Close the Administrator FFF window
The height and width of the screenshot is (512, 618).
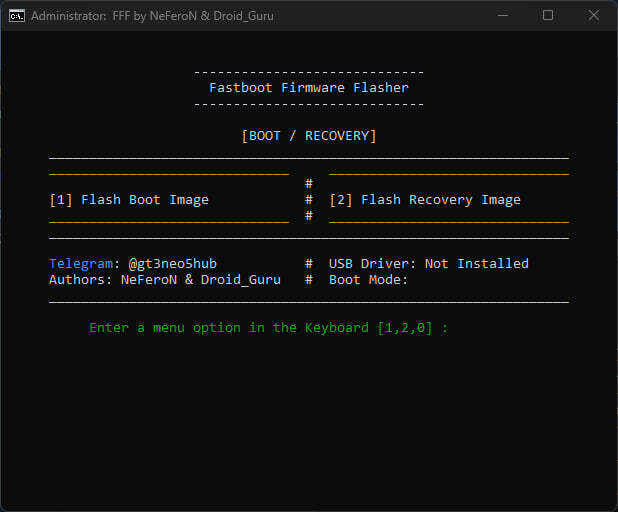coord(594,16)
